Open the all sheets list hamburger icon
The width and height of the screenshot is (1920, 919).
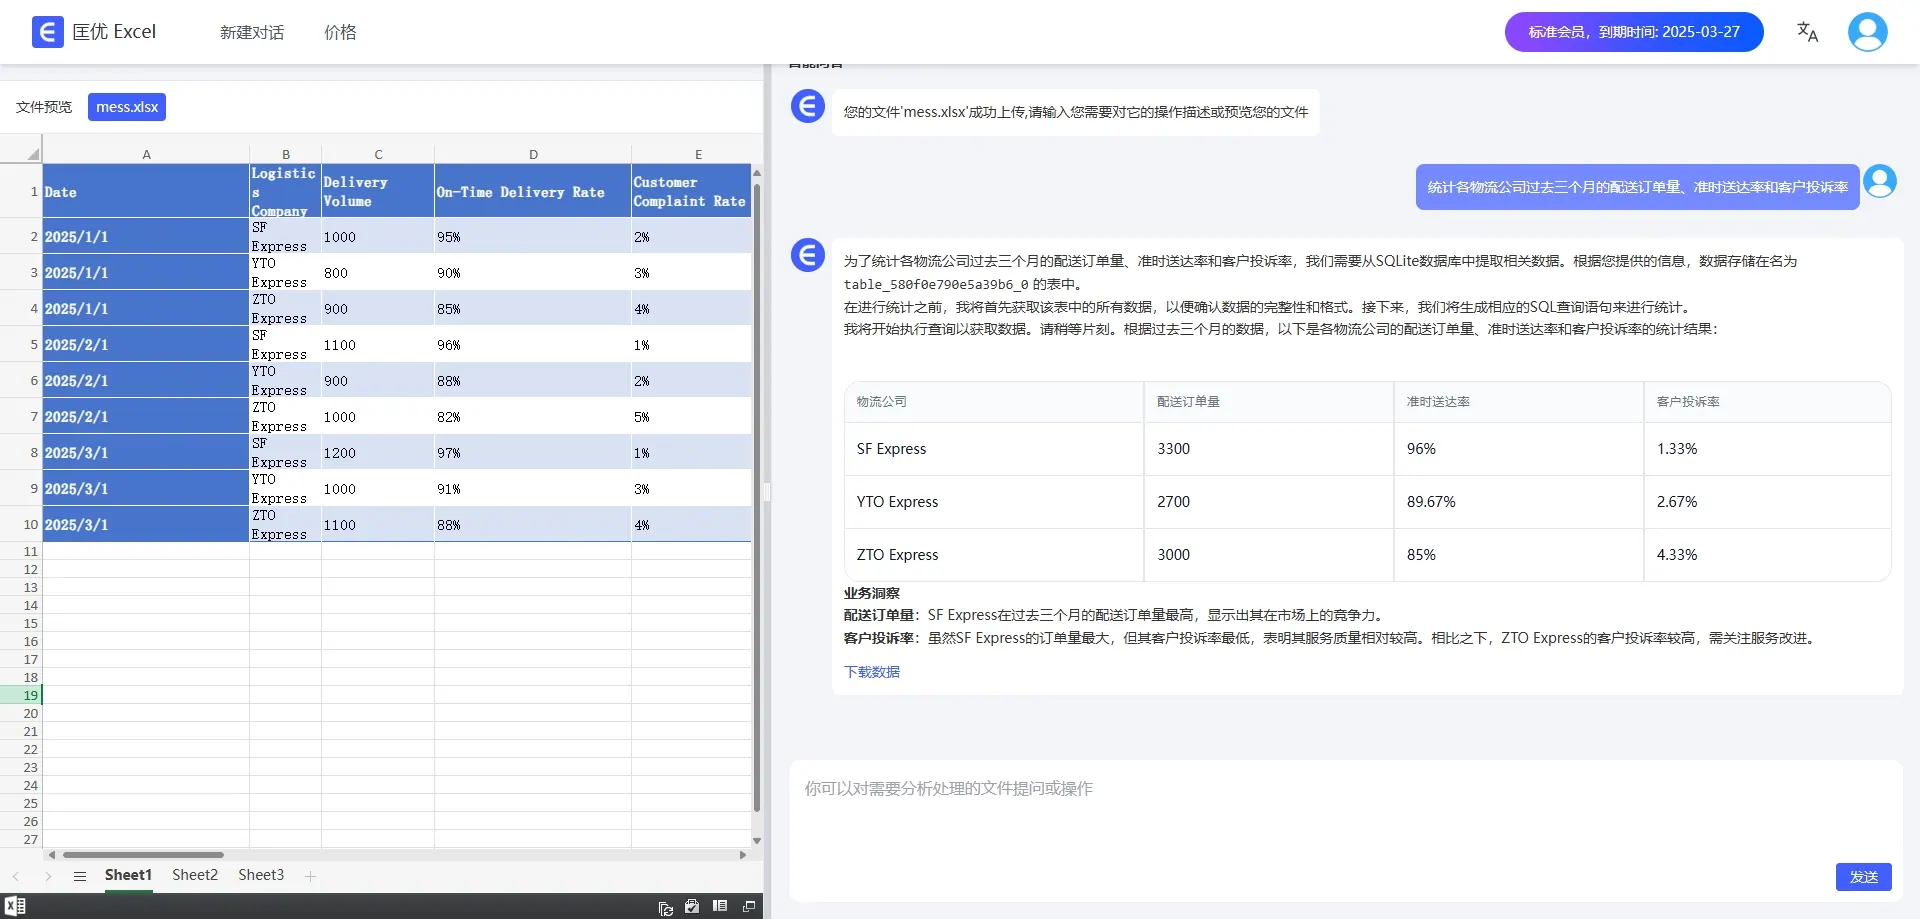[80, 876]
